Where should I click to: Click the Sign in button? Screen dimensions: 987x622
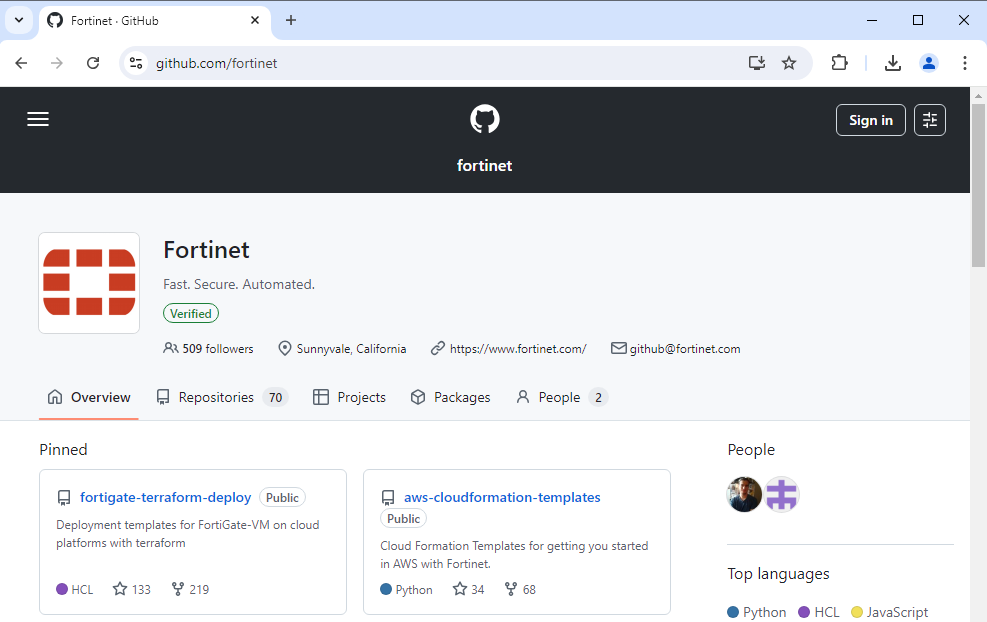pos(870,119)
